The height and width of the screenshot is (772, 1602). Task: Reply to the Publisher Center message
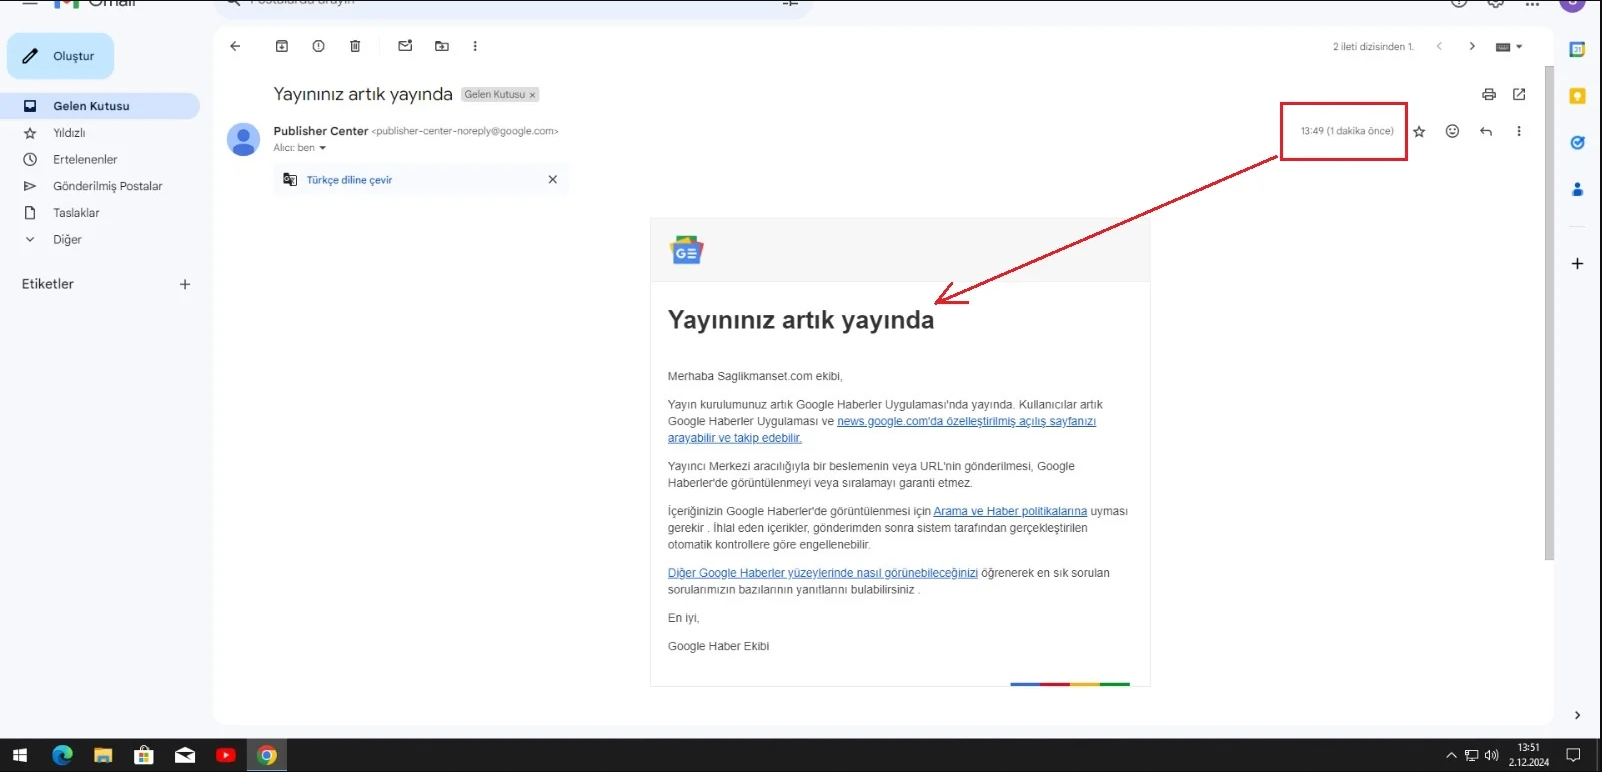(1486, 131)
